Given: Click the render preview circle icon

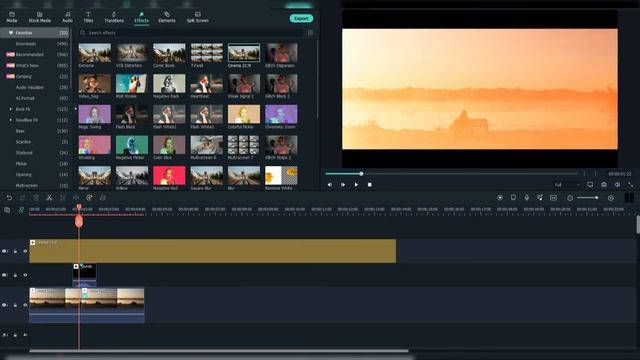Looking at the screenshot, I should coord(500,198).
